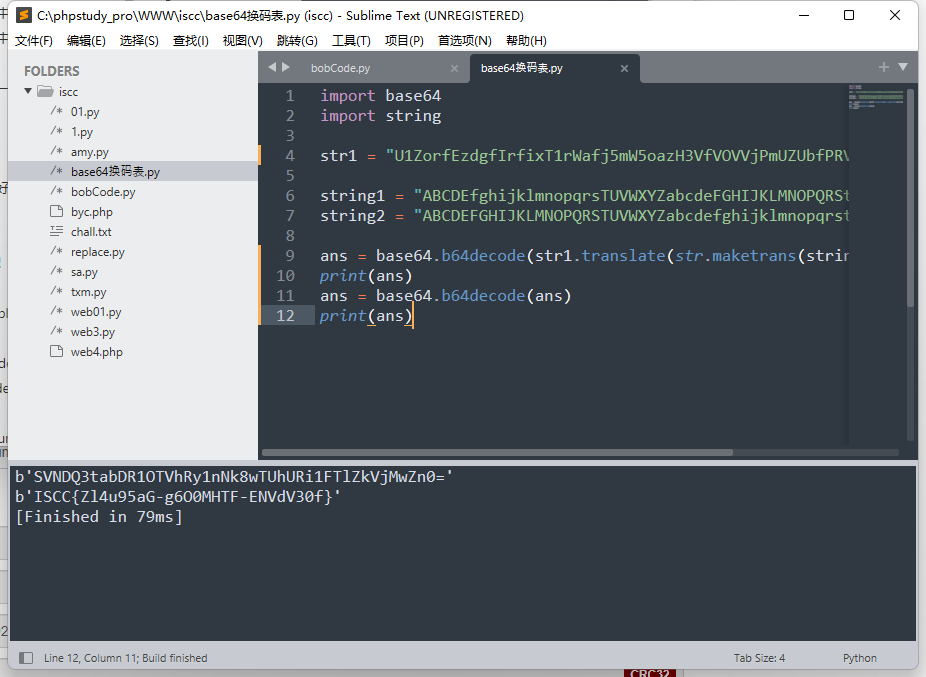Collapse the iscc folder tree arrow
The width and height of the screenshot is (926, 677).
[28, 91]
